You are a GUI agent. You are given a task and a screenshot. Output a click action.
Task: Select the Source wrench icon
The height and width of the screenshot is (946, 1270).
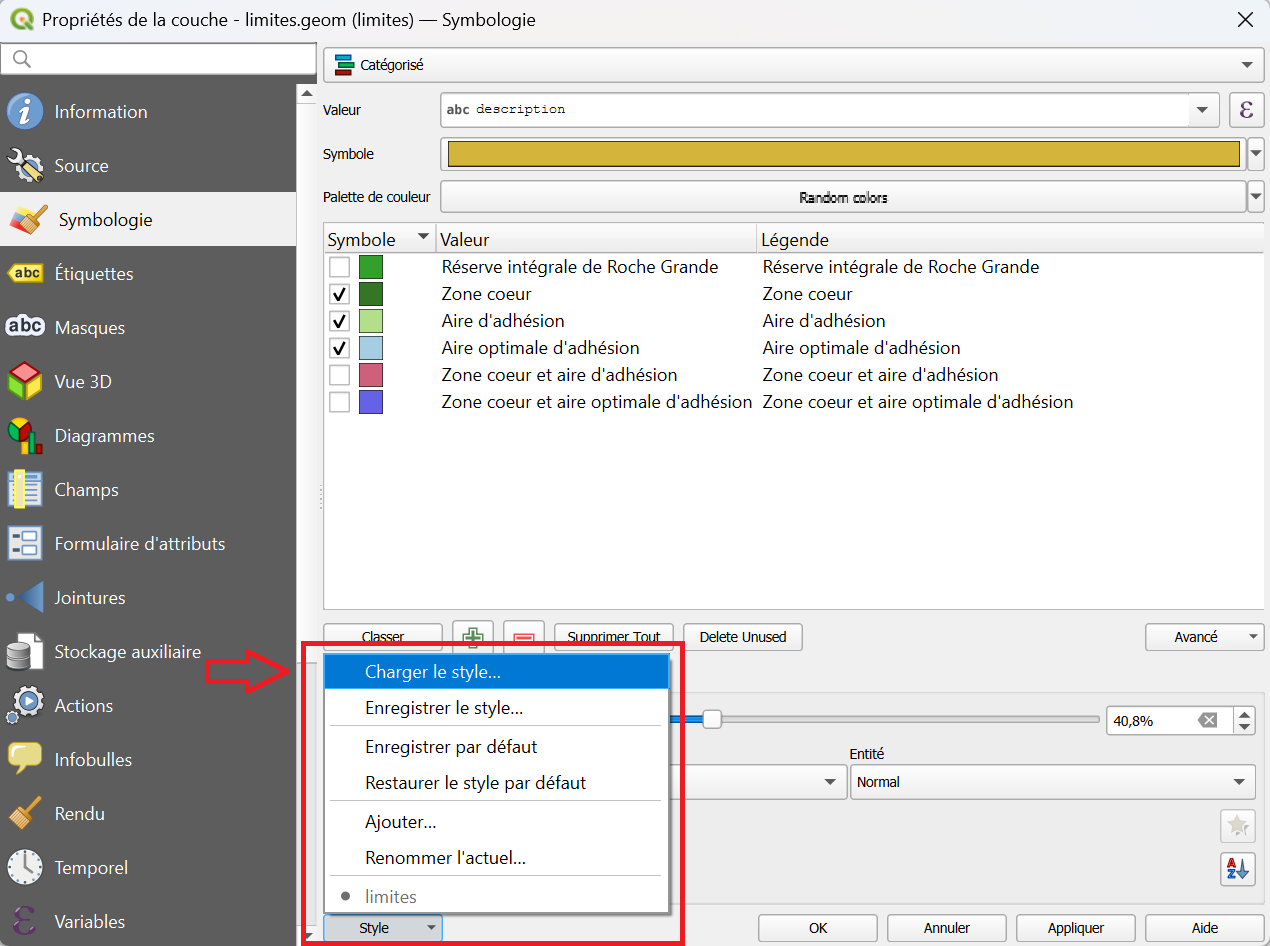pyautogui.click(x=25, y=166)
